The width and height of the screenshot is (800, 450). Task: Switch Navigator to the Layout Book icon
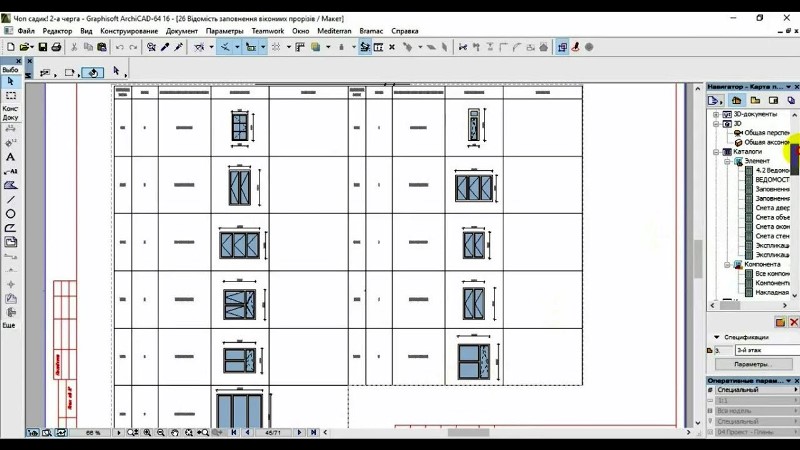pyautogui.click(x=773, y=101)
